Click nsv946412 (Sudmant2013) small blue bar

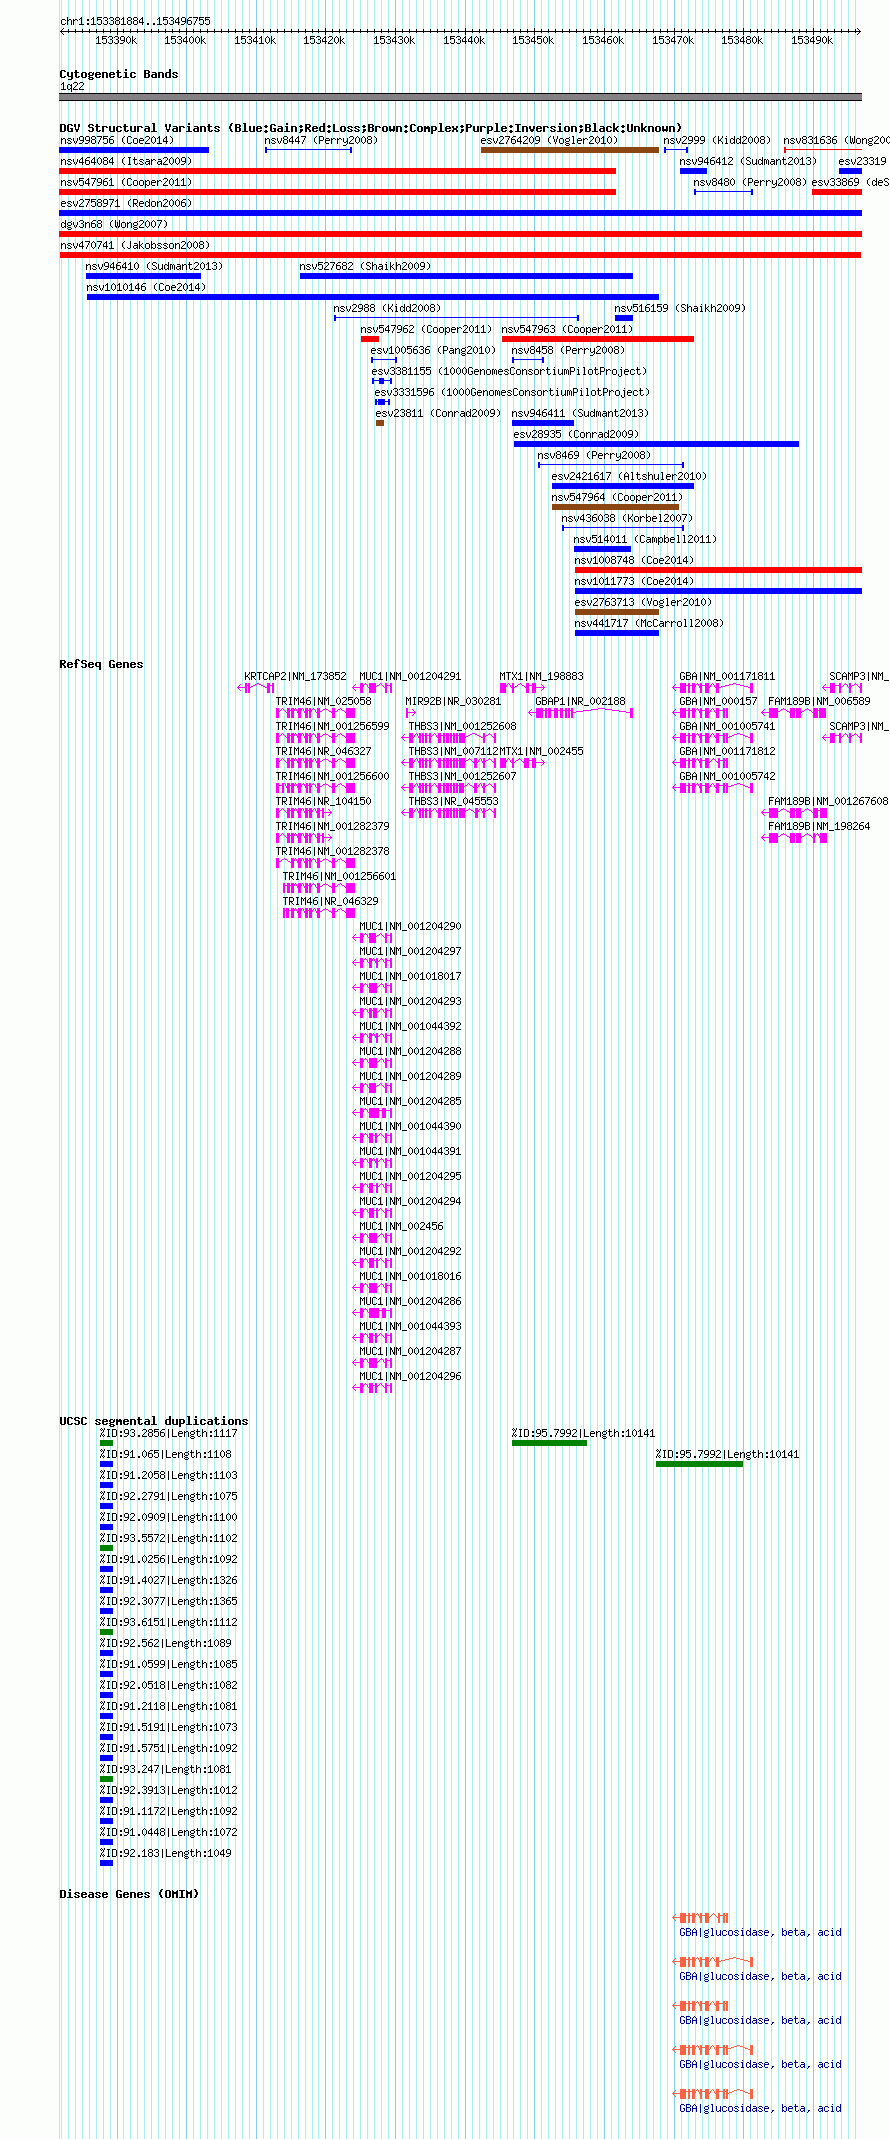point(693,171)
